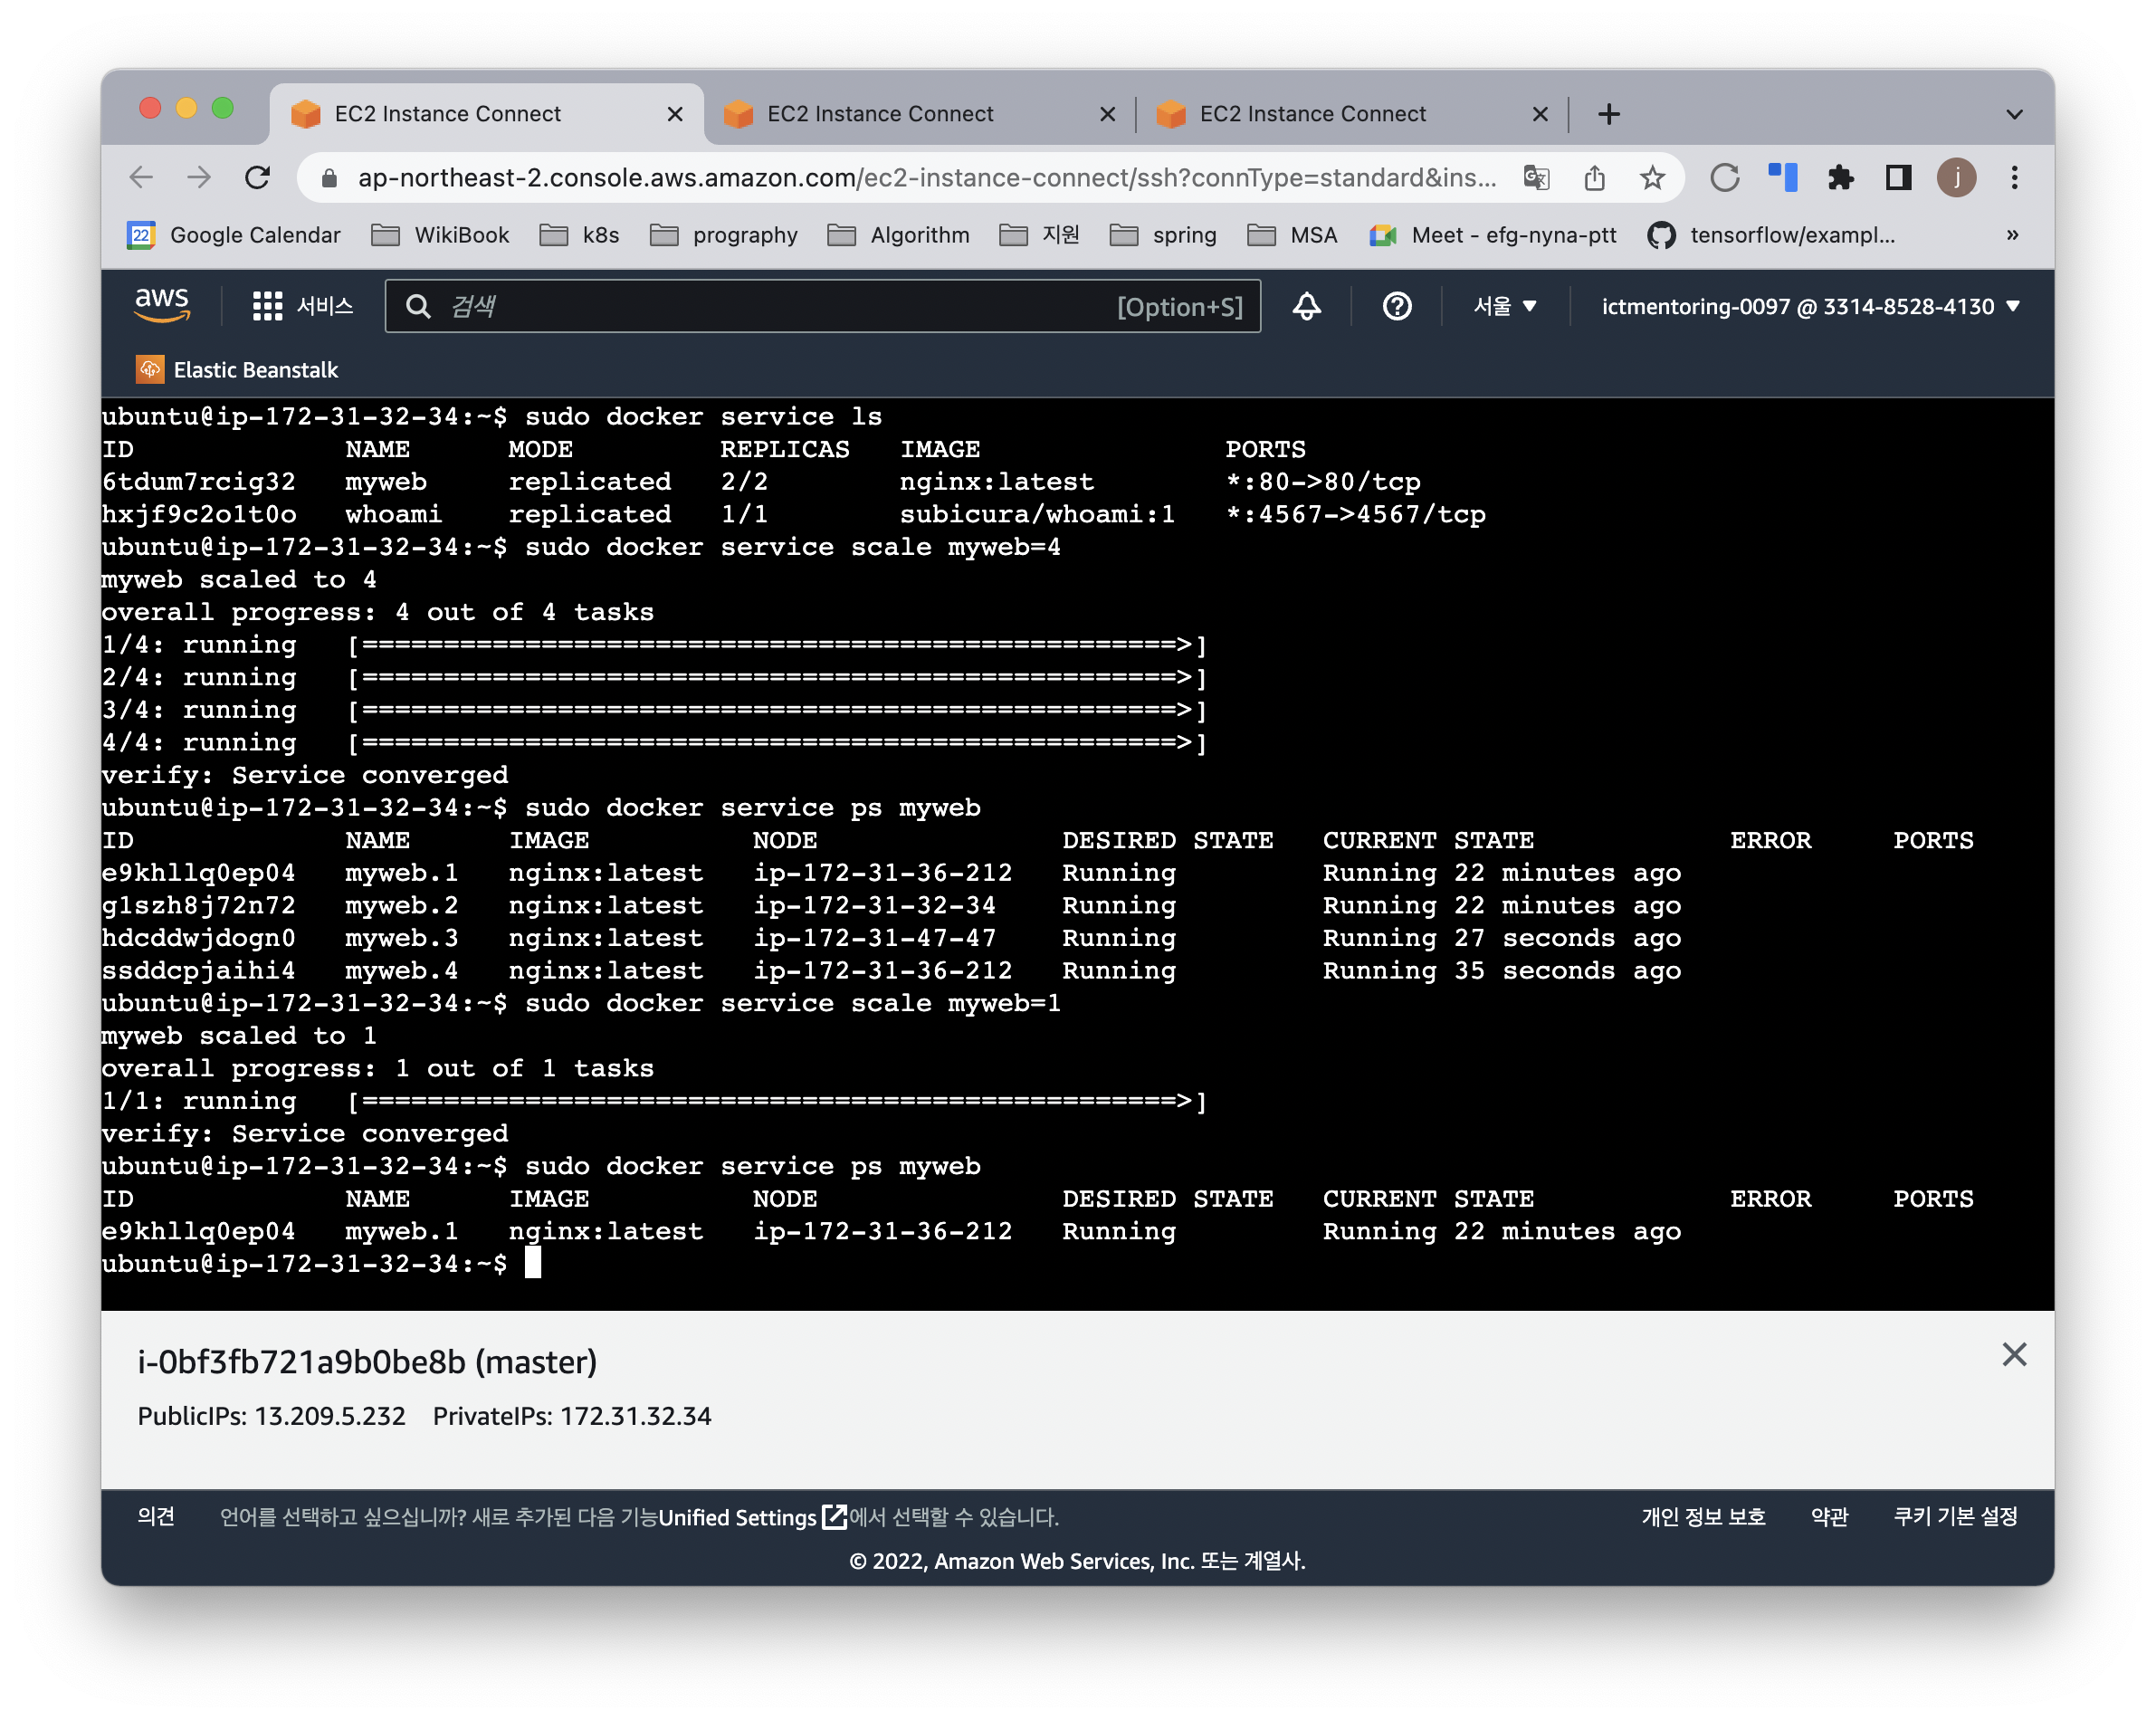
Task: Click the Google Translate icon in address bar
Action: tap(1536, 178)
